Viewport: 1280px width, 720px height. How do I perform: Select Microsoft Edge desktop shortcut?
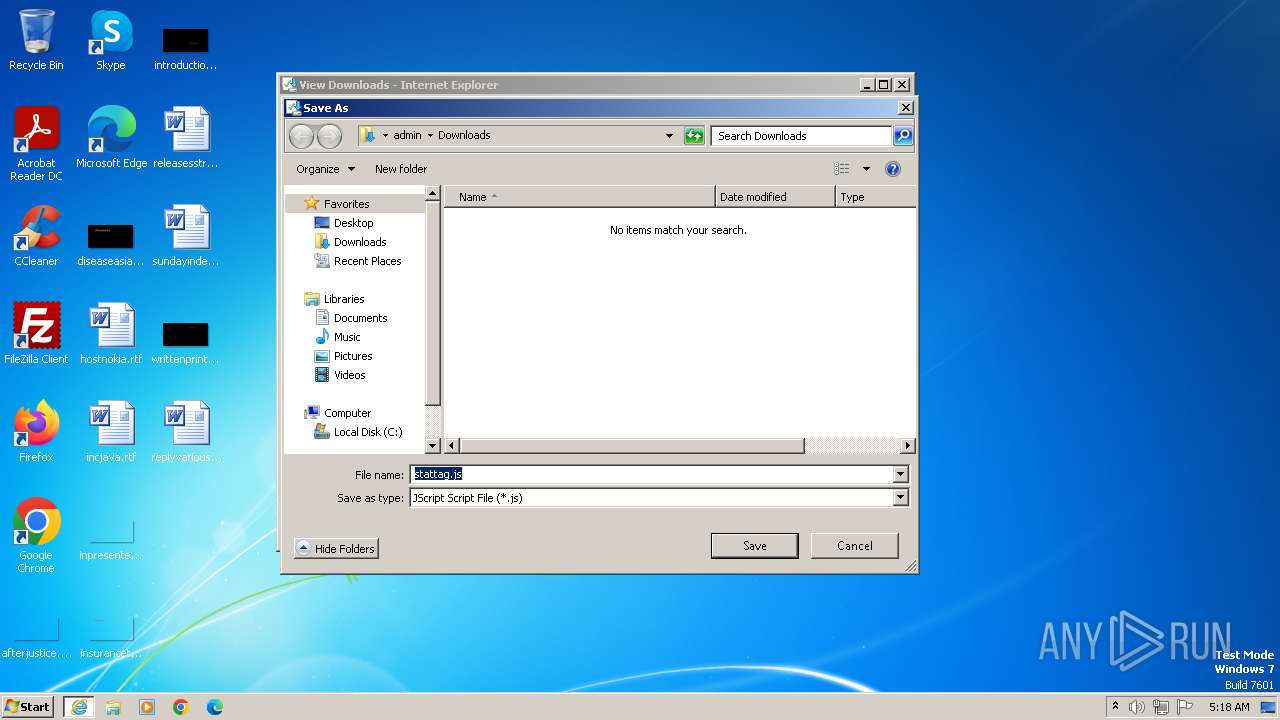[x=111, y=138]
